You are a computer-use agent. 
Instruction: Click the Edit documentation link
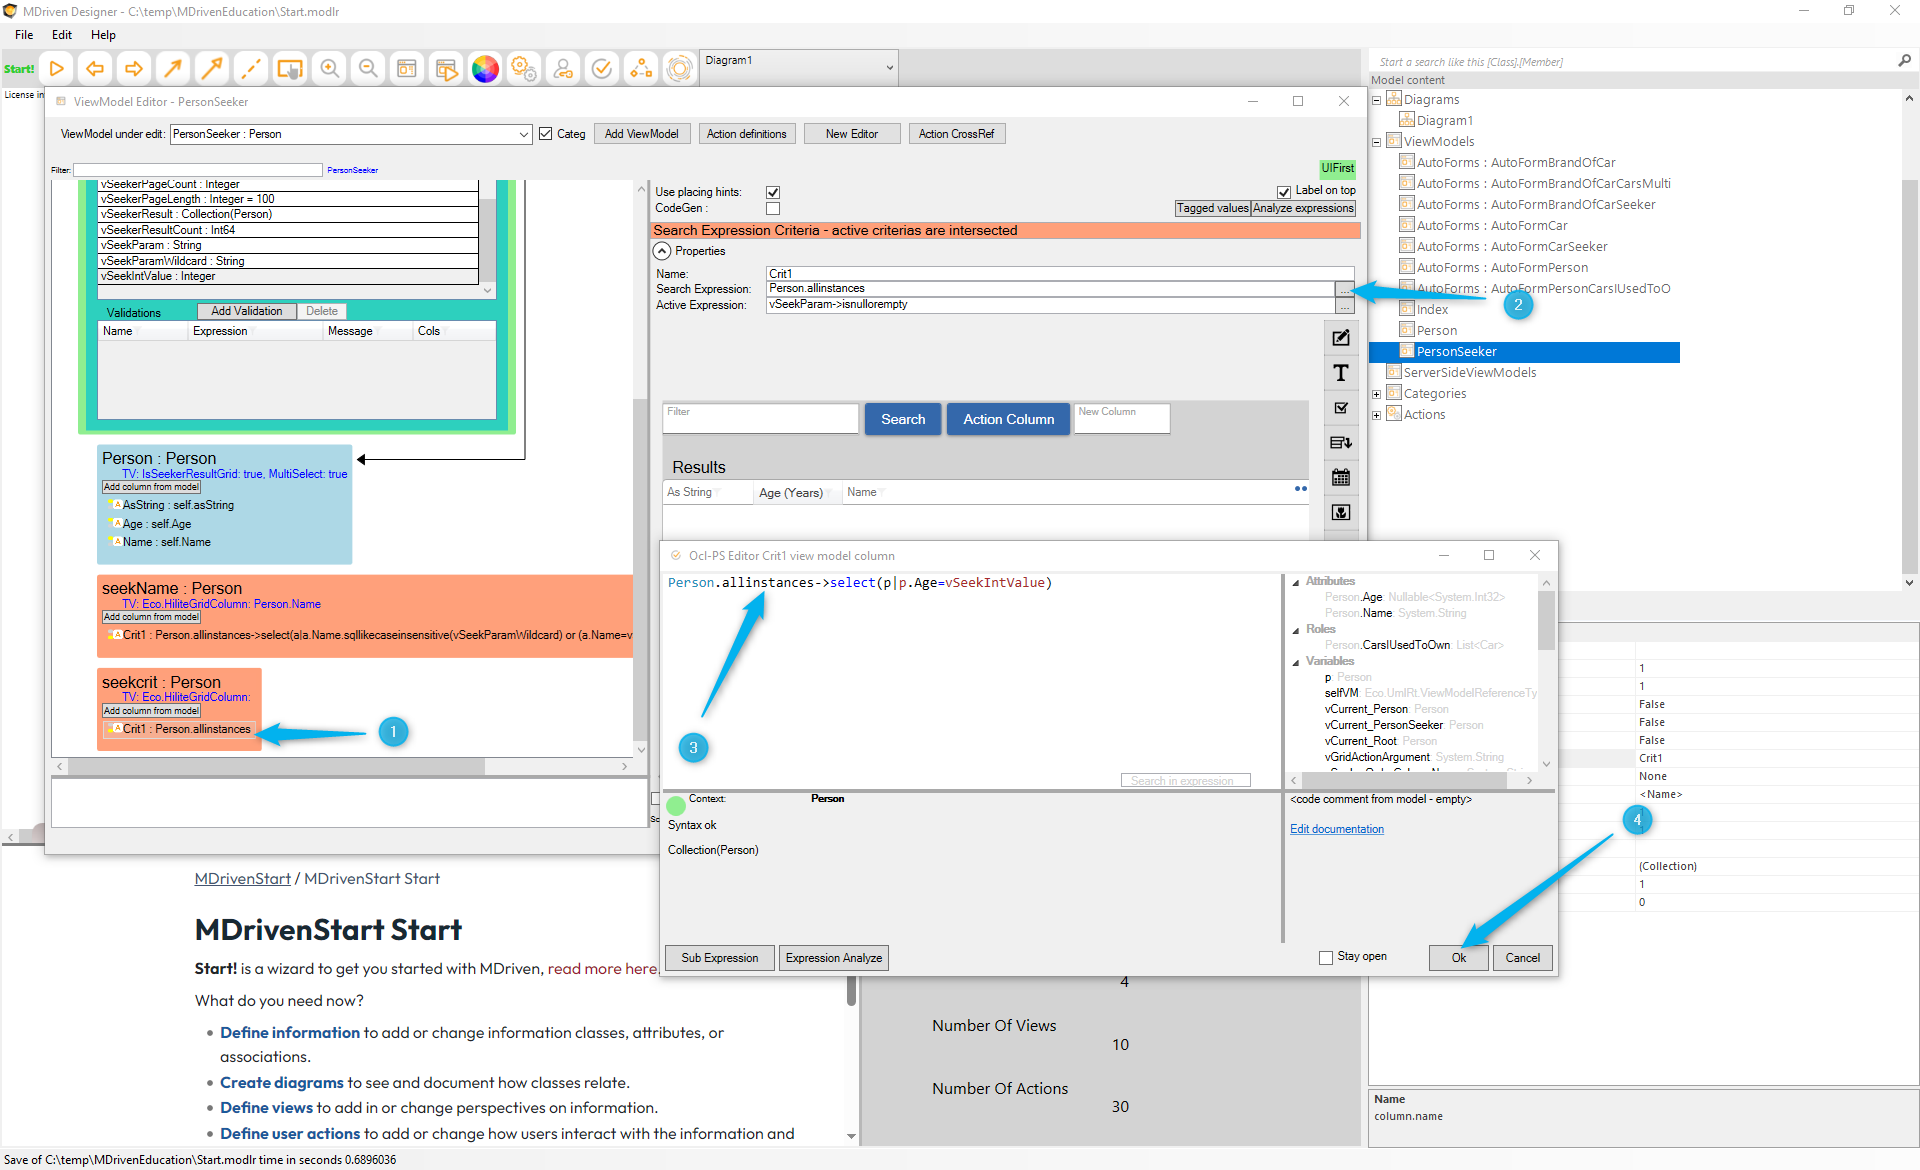click(1336, 829)
